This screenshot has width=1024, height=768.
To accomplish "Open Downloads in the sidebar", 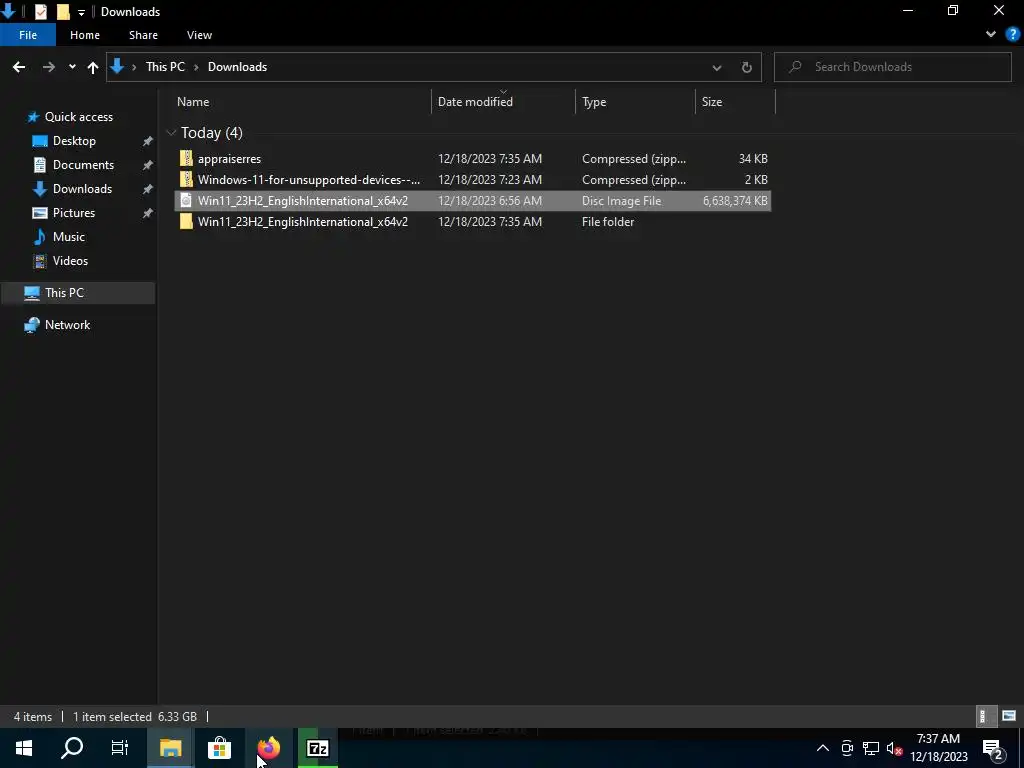I will [82, 189].
